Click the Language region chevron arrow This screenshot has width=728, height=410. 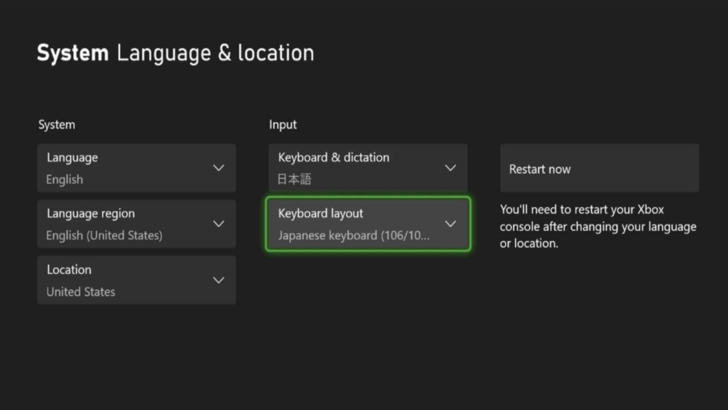pyautogui.click(x=219, y=224)
